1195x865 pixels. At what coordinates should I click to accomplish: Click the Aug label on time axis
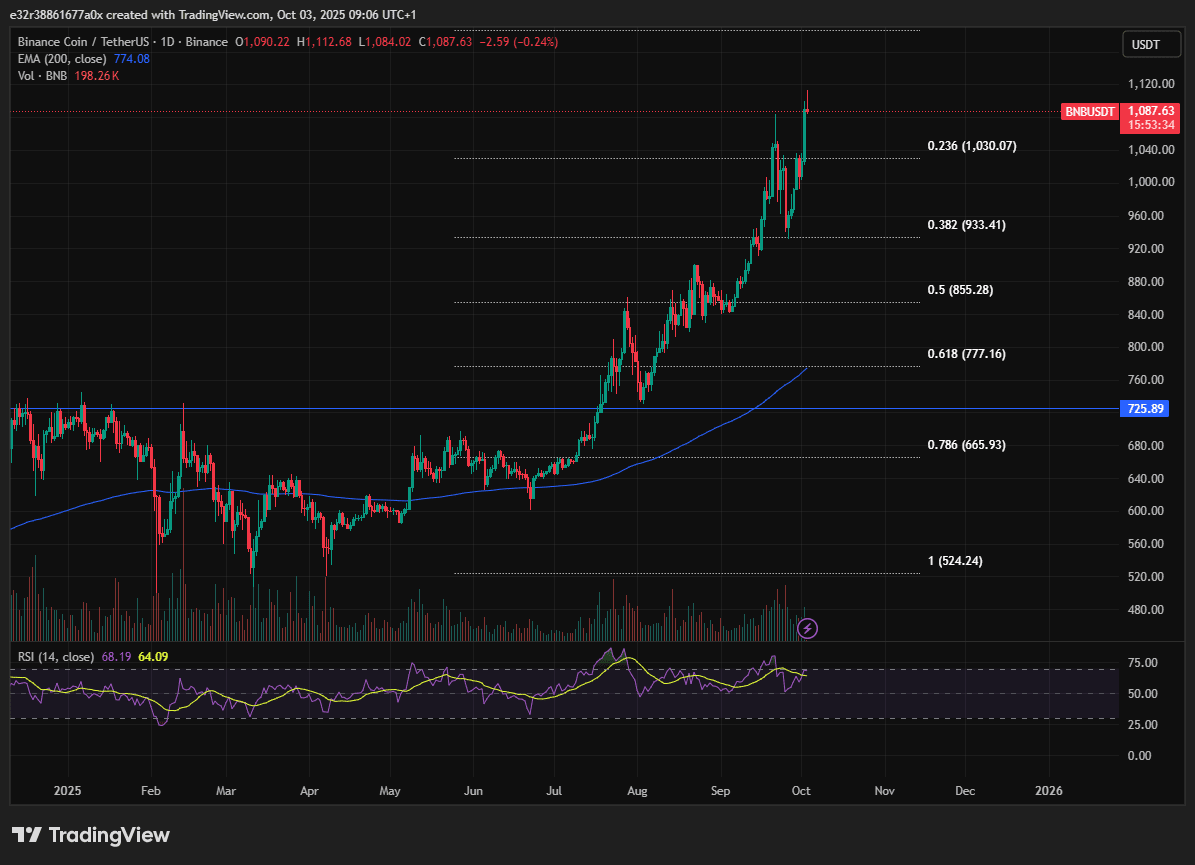tap(637, 791)
